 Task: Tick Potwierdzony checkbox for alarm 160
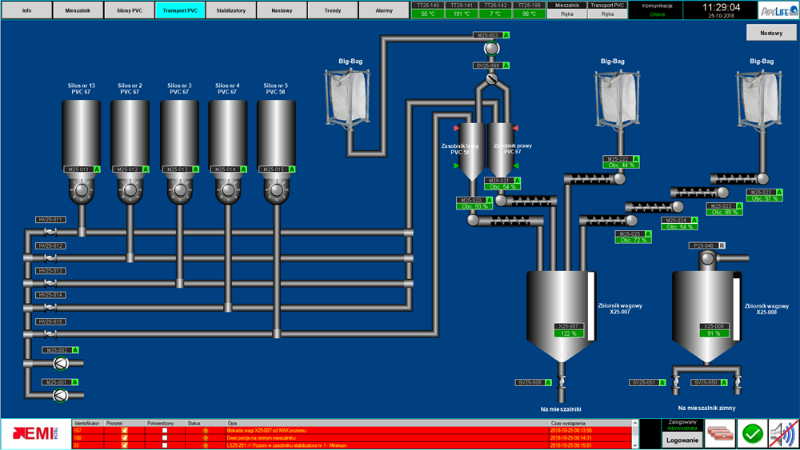coord(165,437)
